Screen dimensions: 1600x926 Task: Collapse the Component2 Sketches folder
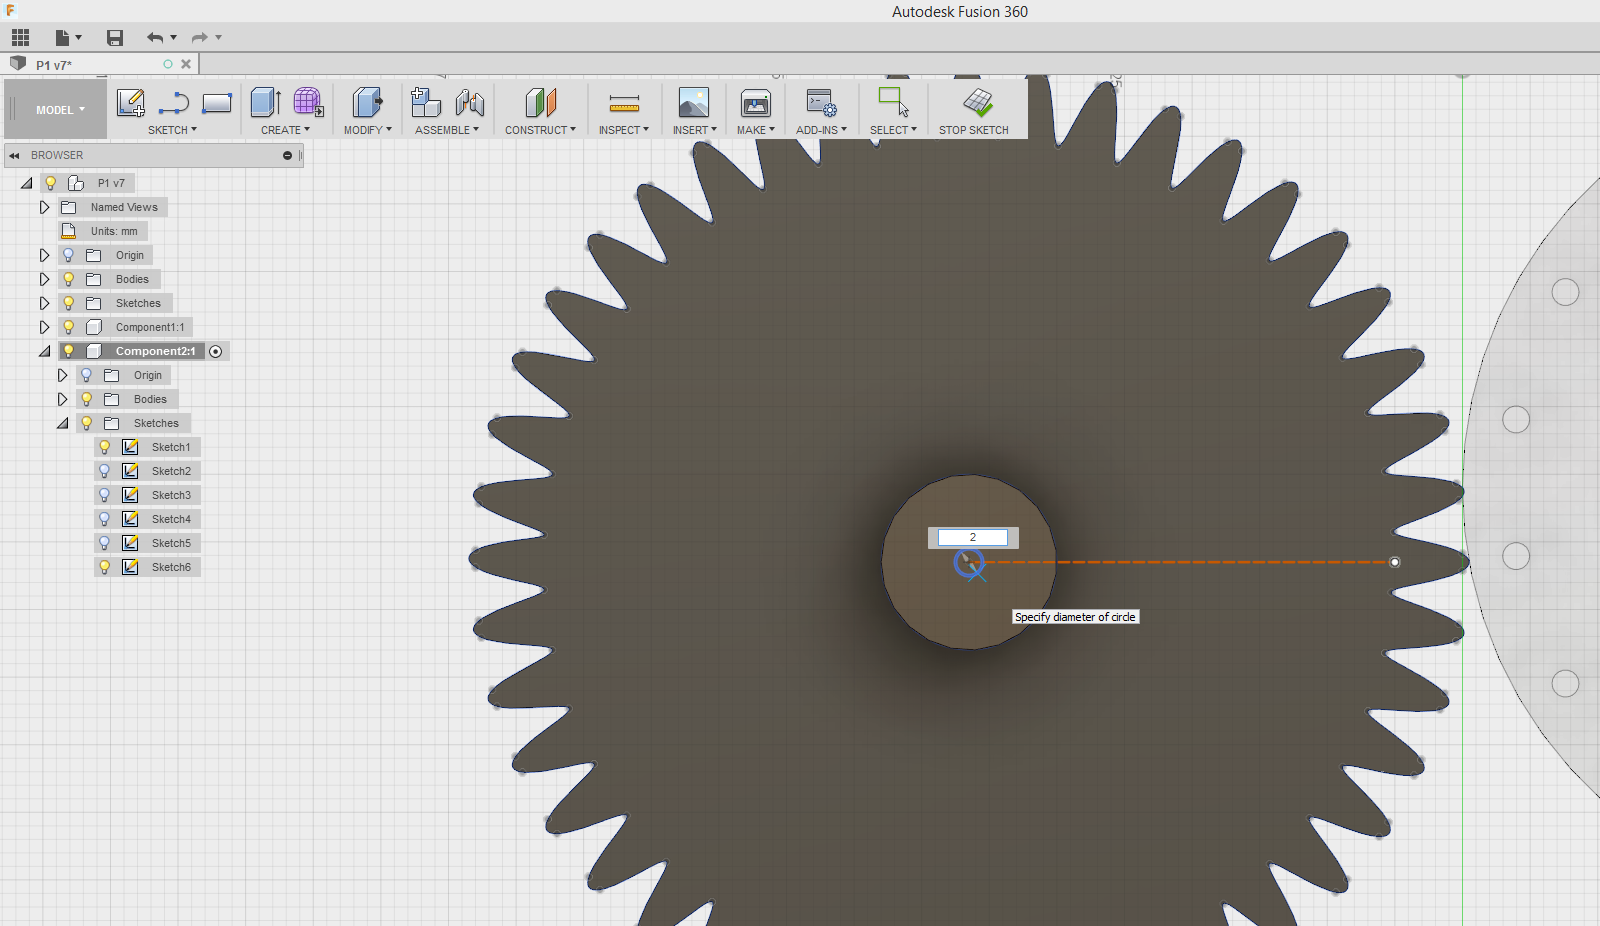pos(62,423)
